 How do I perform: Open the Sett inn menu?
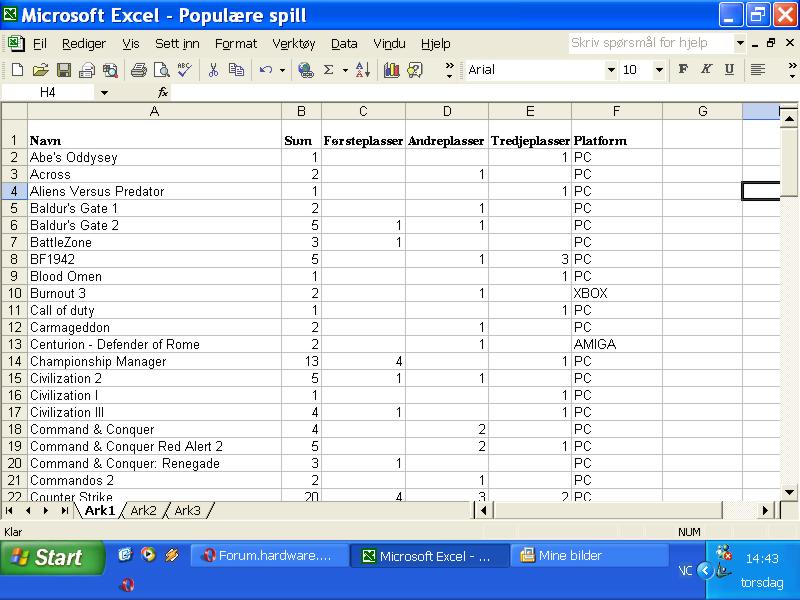point(177,44)
